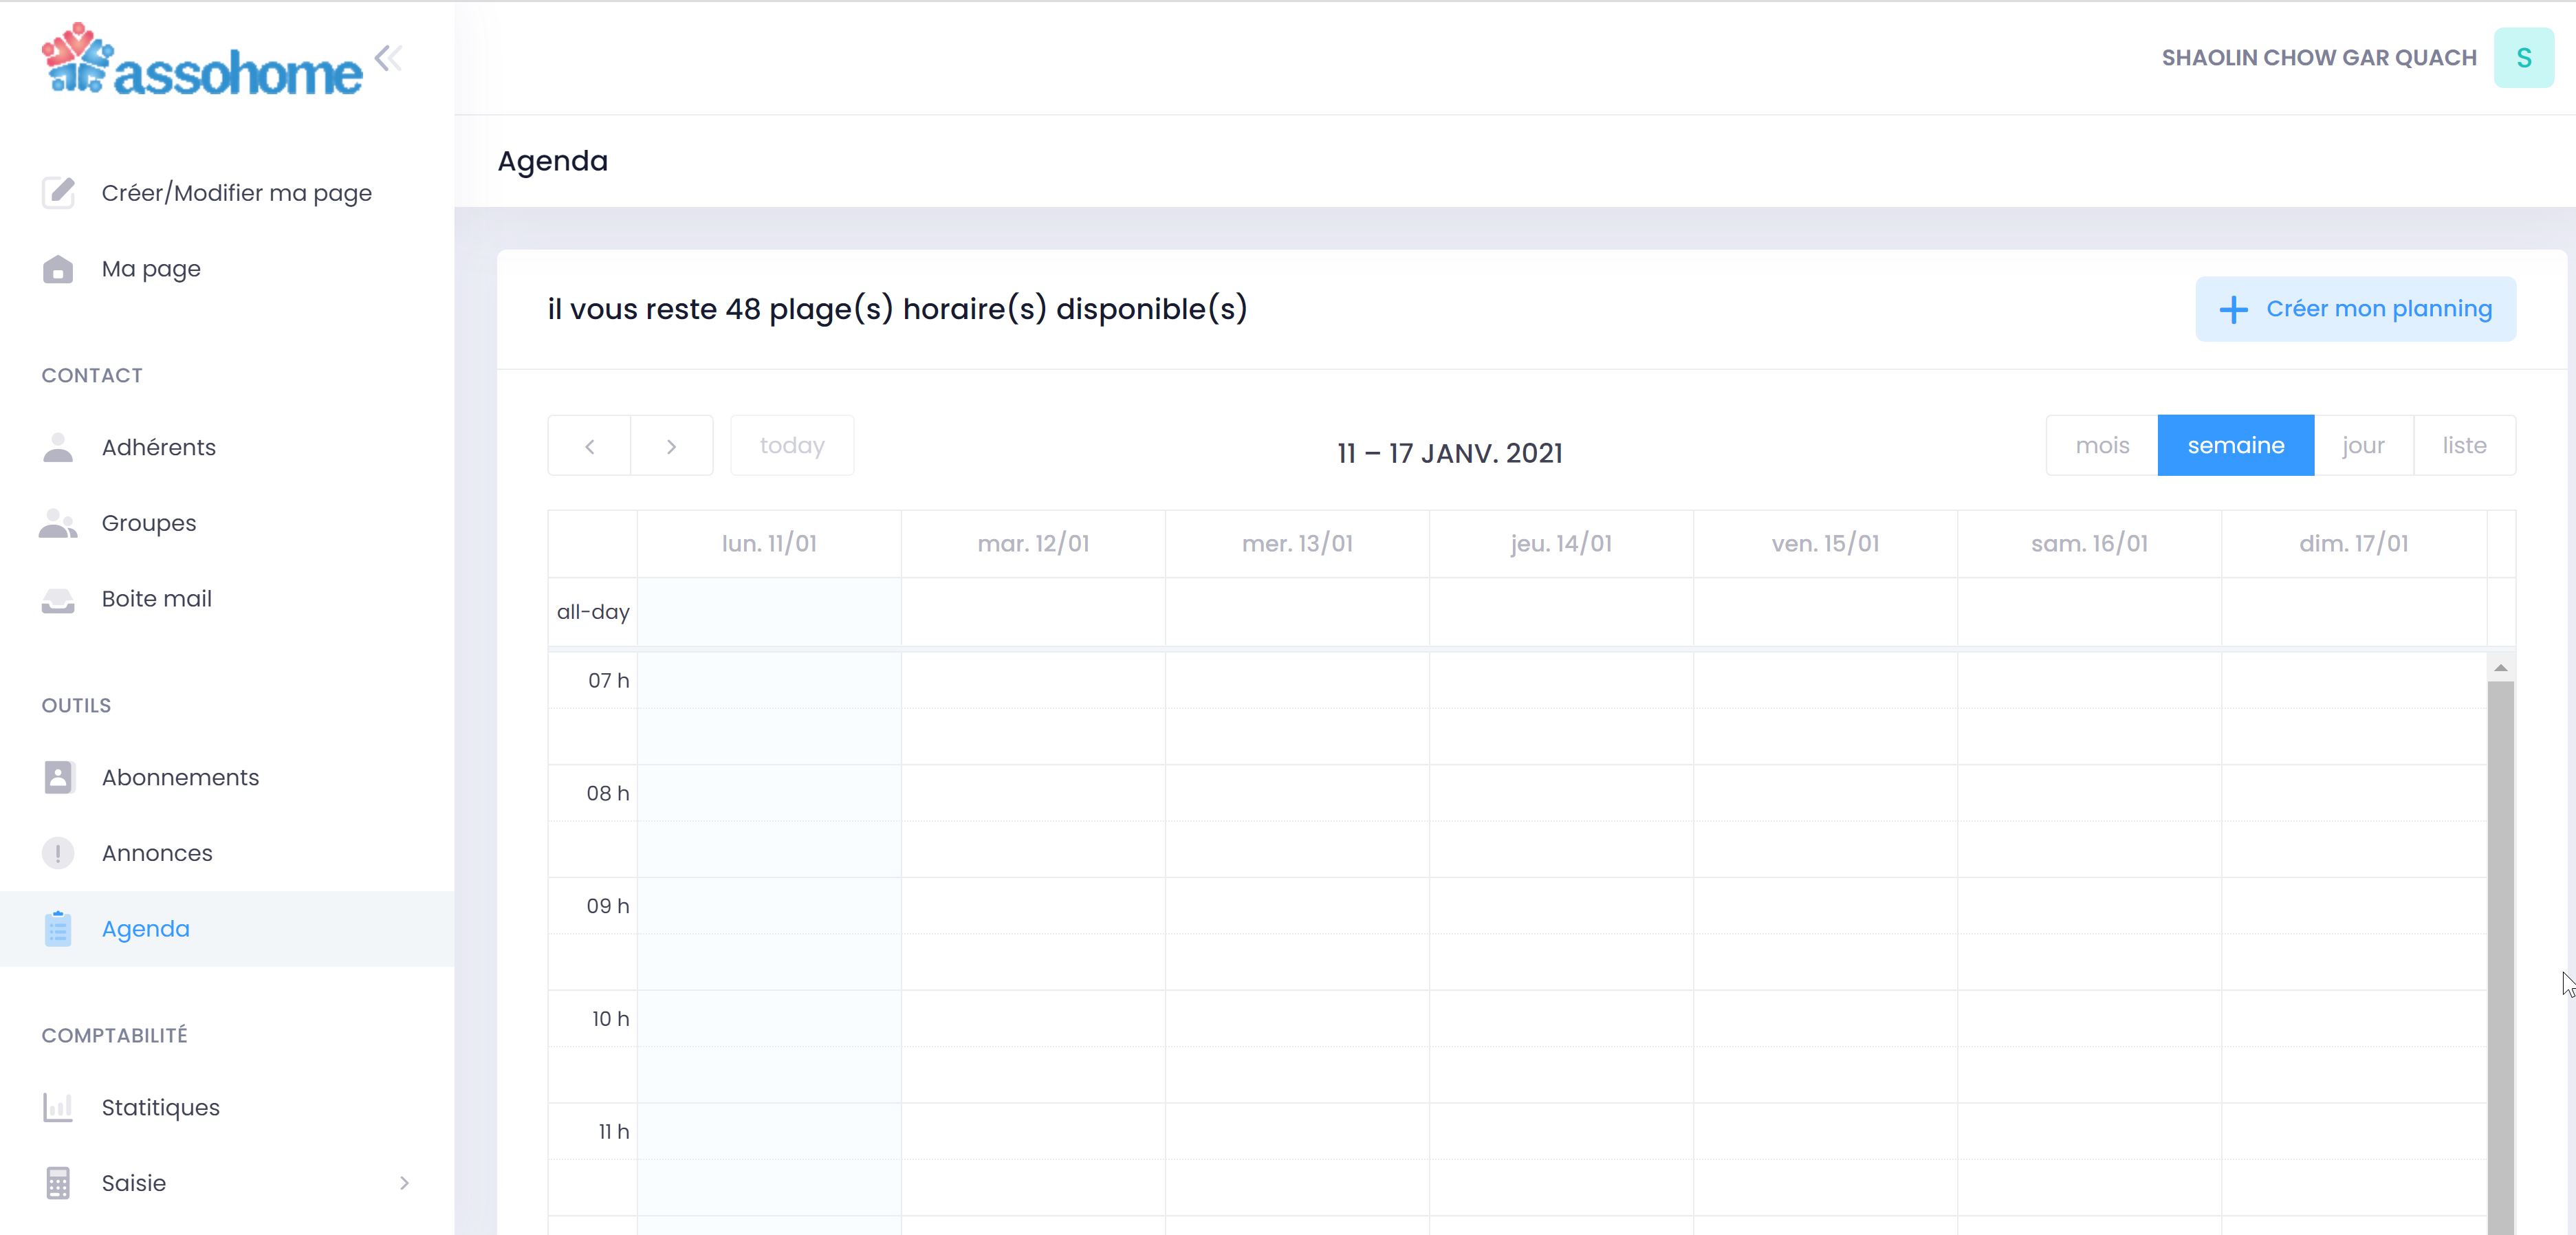Open Boite mail via the inbox icon
Image resolution: width=2576 pixels, height=1235 pixels.
click(x=58, y=599)
